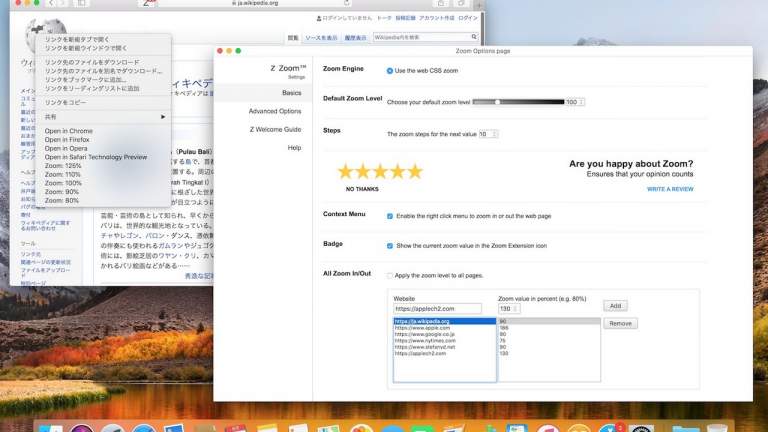Screen dimensions: 768x432
Task: Select Open in Opera menu item
Action: (66, 148)
